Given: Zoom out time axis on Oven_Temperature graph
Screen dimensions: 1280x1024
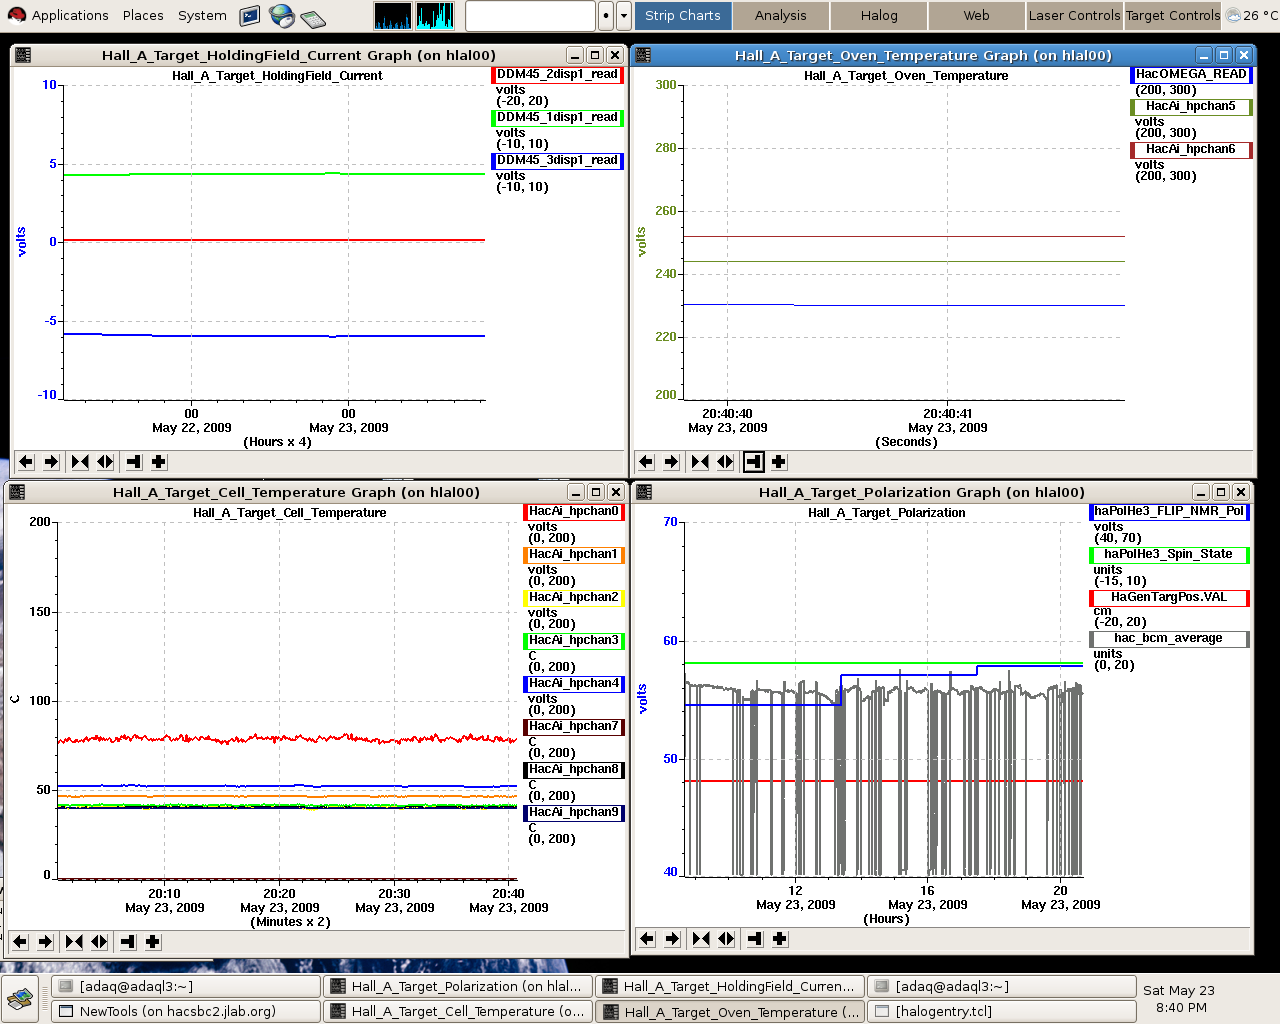Looking at the screenshot, I should click(726, 462).
